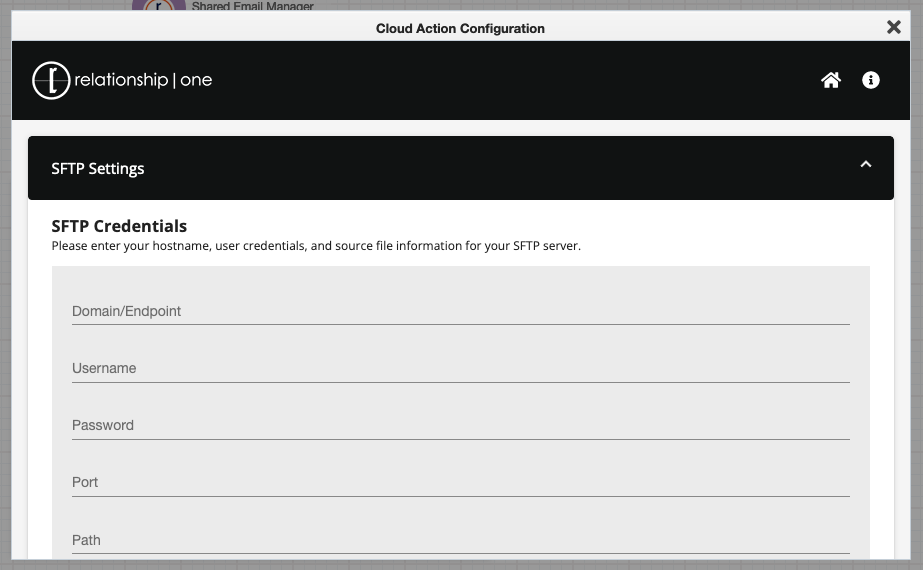Open the home icon in header
Screen dimensions: 923x570
(831, 80)
